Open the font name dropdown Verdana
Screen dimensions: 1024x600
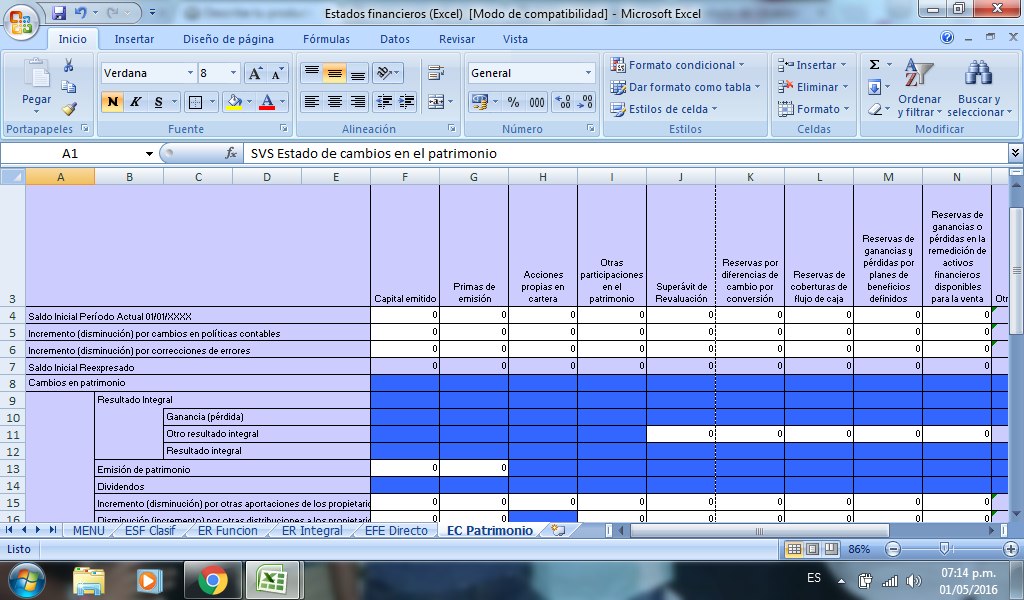[x=190, y=72]
